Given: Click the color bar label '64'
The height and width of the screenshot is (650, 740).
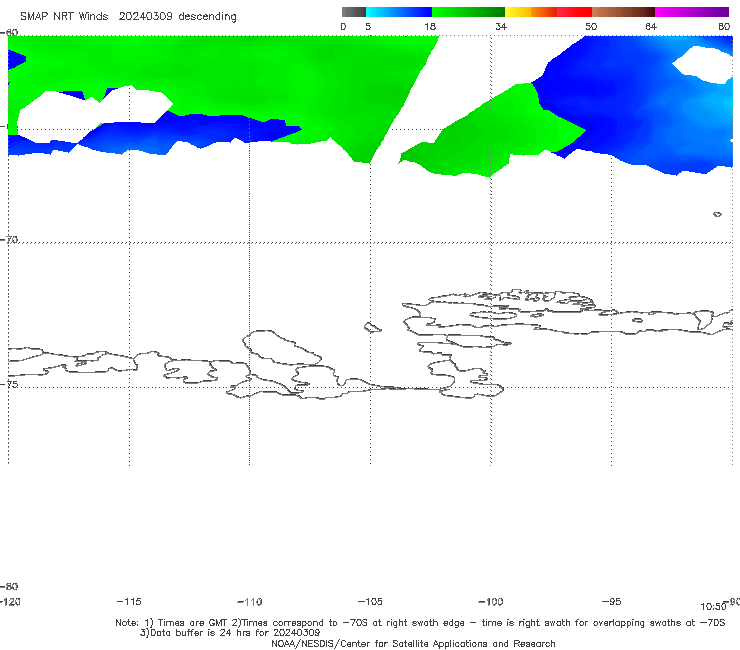Looking at the screenshot, I should [651, 27].
